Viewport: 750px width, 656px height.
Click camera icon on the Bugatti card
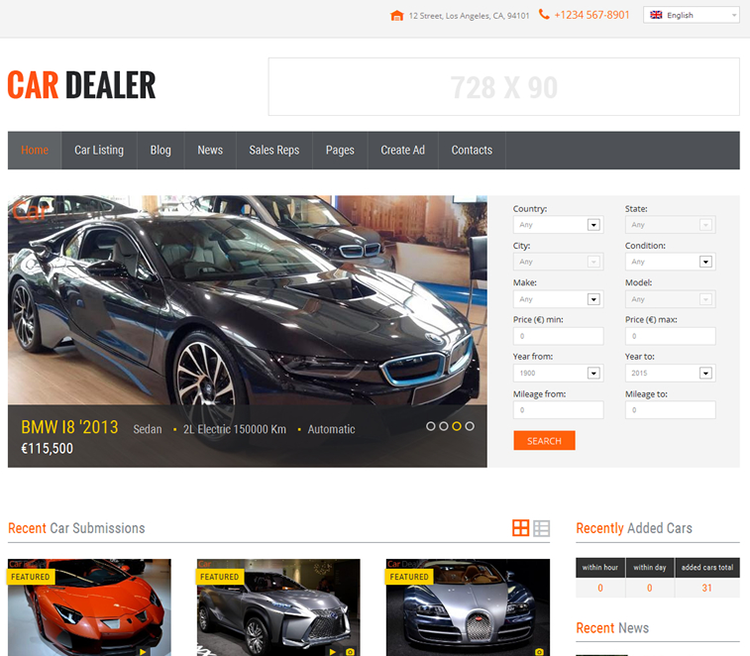coord(539,651)
